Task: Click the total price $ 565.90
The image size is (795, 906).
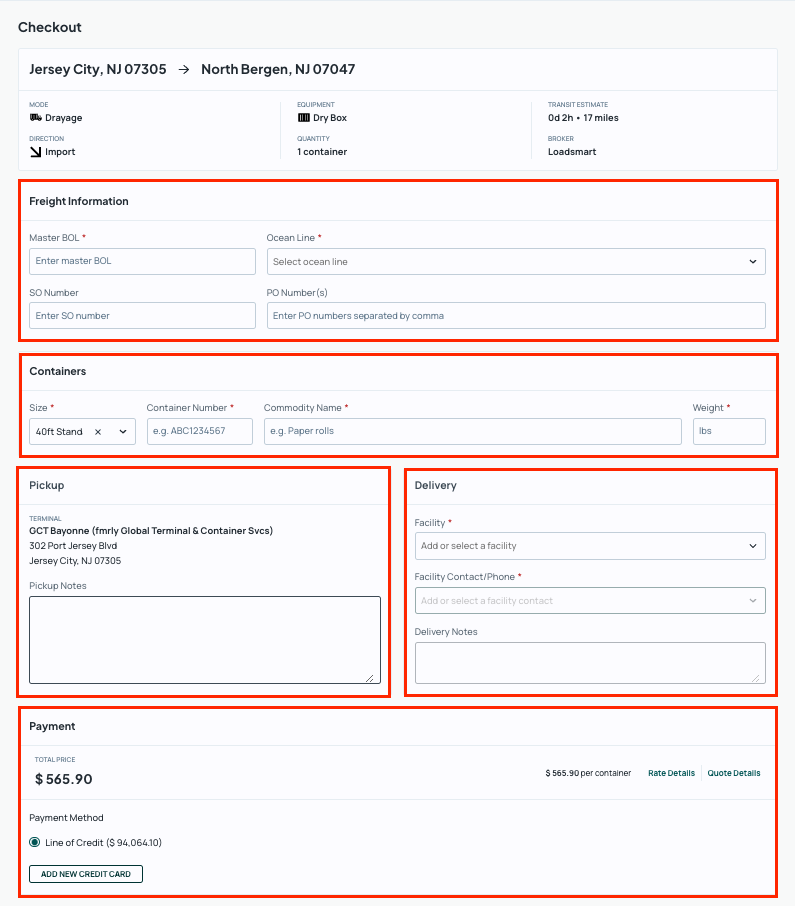Action: click(x=64, y=779)
